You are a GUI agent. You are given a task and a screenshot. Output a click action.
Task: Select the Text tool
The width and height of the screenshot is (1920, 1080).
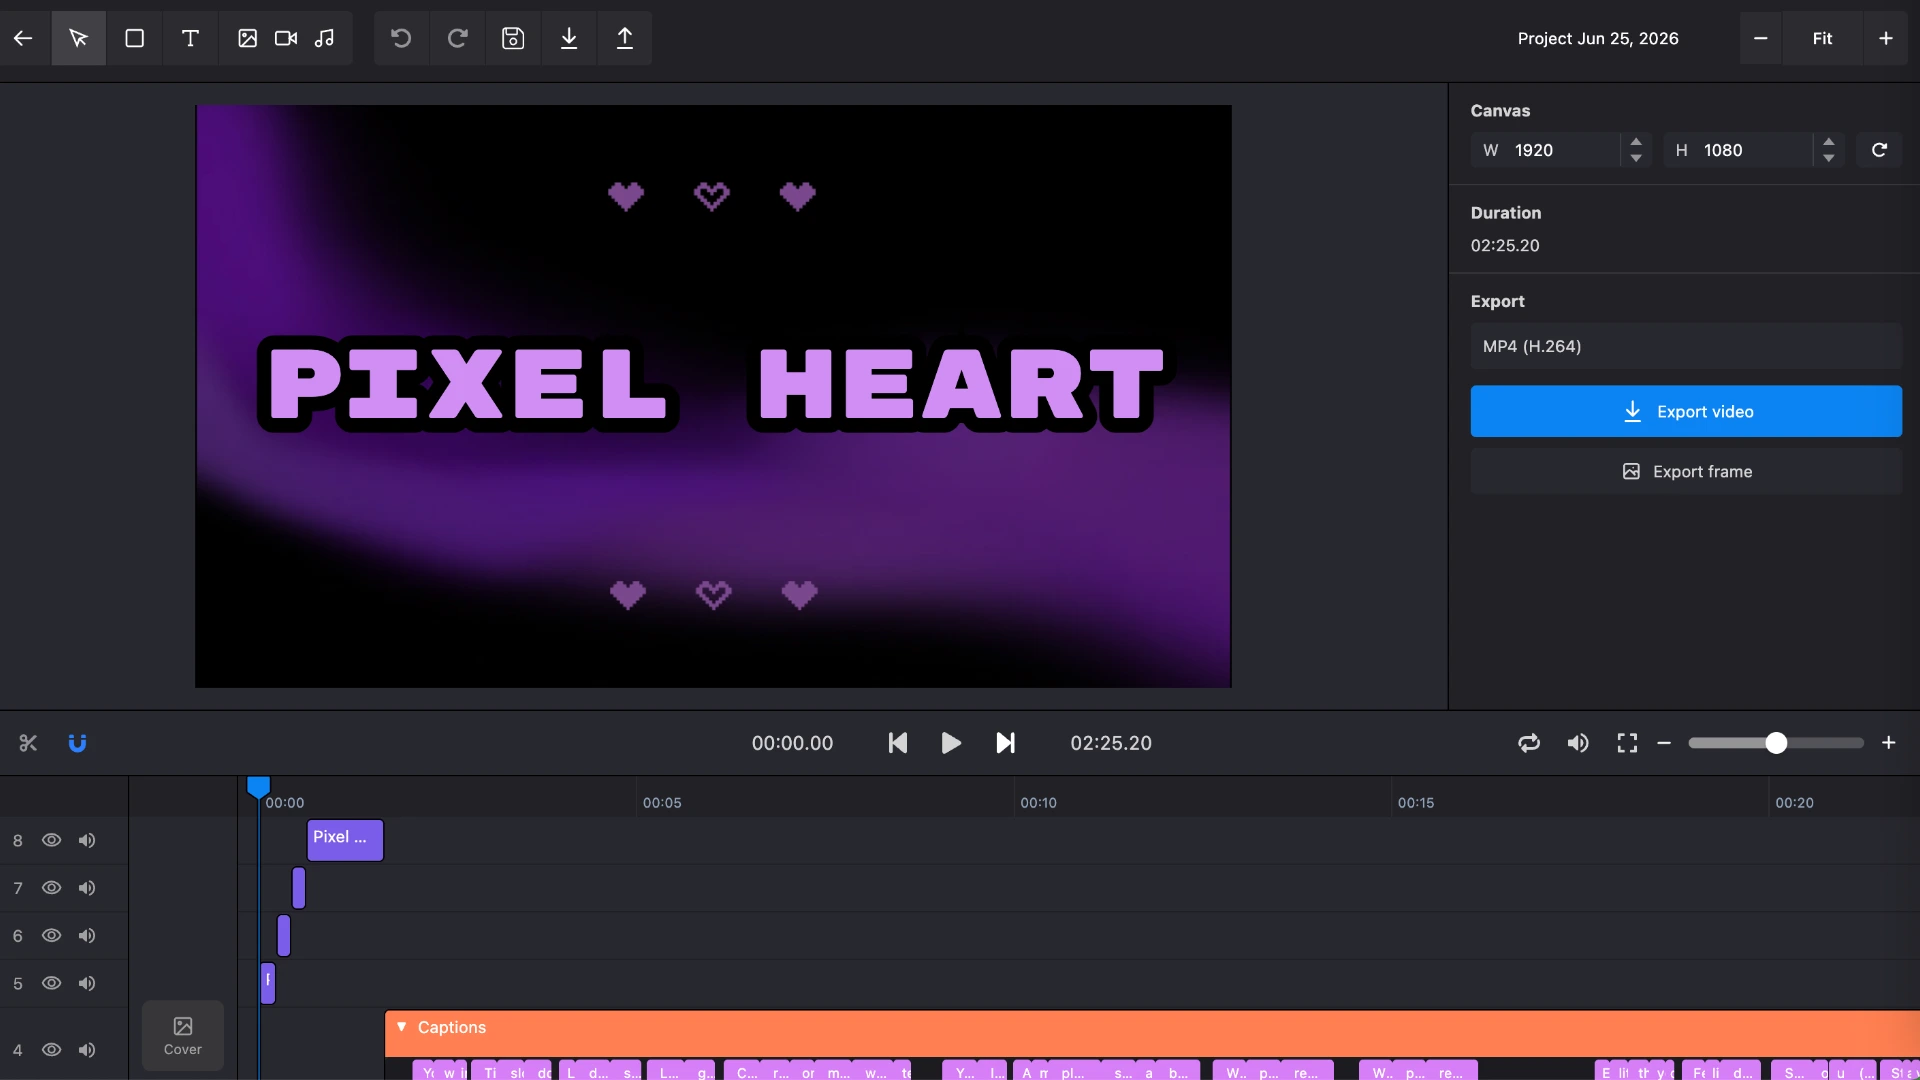click(190, 38)
